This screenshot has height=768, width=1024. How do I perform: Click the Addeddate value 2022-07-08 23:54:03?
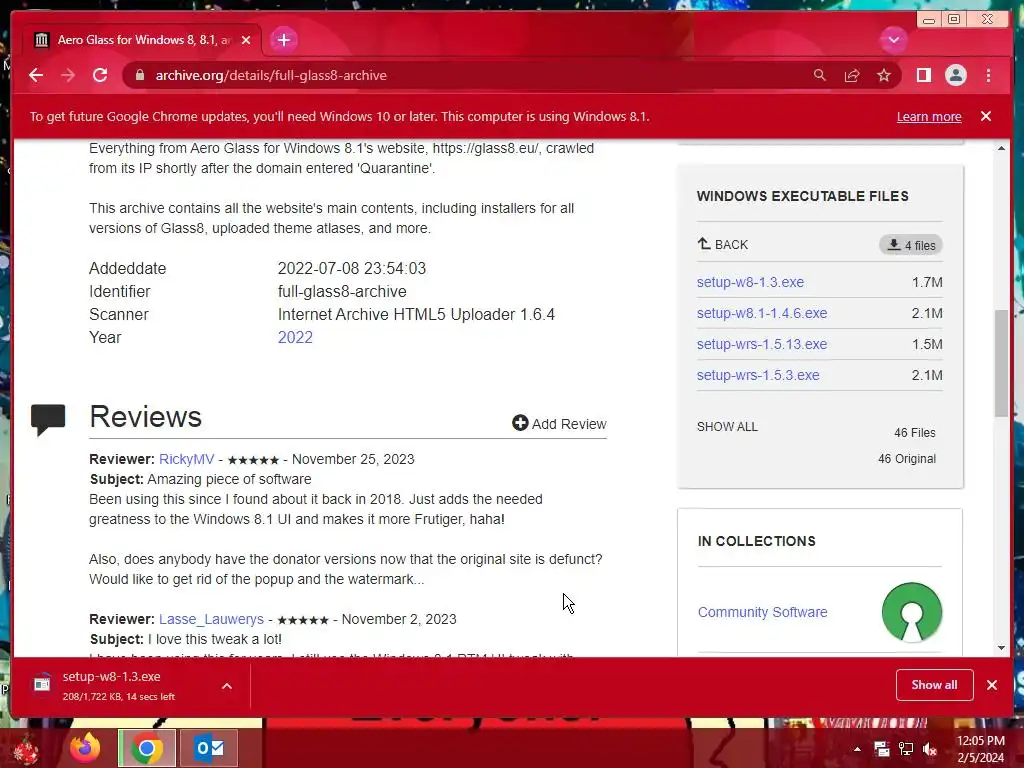click(x=352, y=268)
